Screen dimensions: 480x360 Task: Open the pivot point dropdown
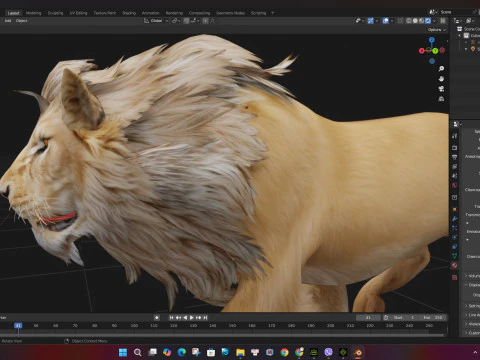[x=176, y=21]
